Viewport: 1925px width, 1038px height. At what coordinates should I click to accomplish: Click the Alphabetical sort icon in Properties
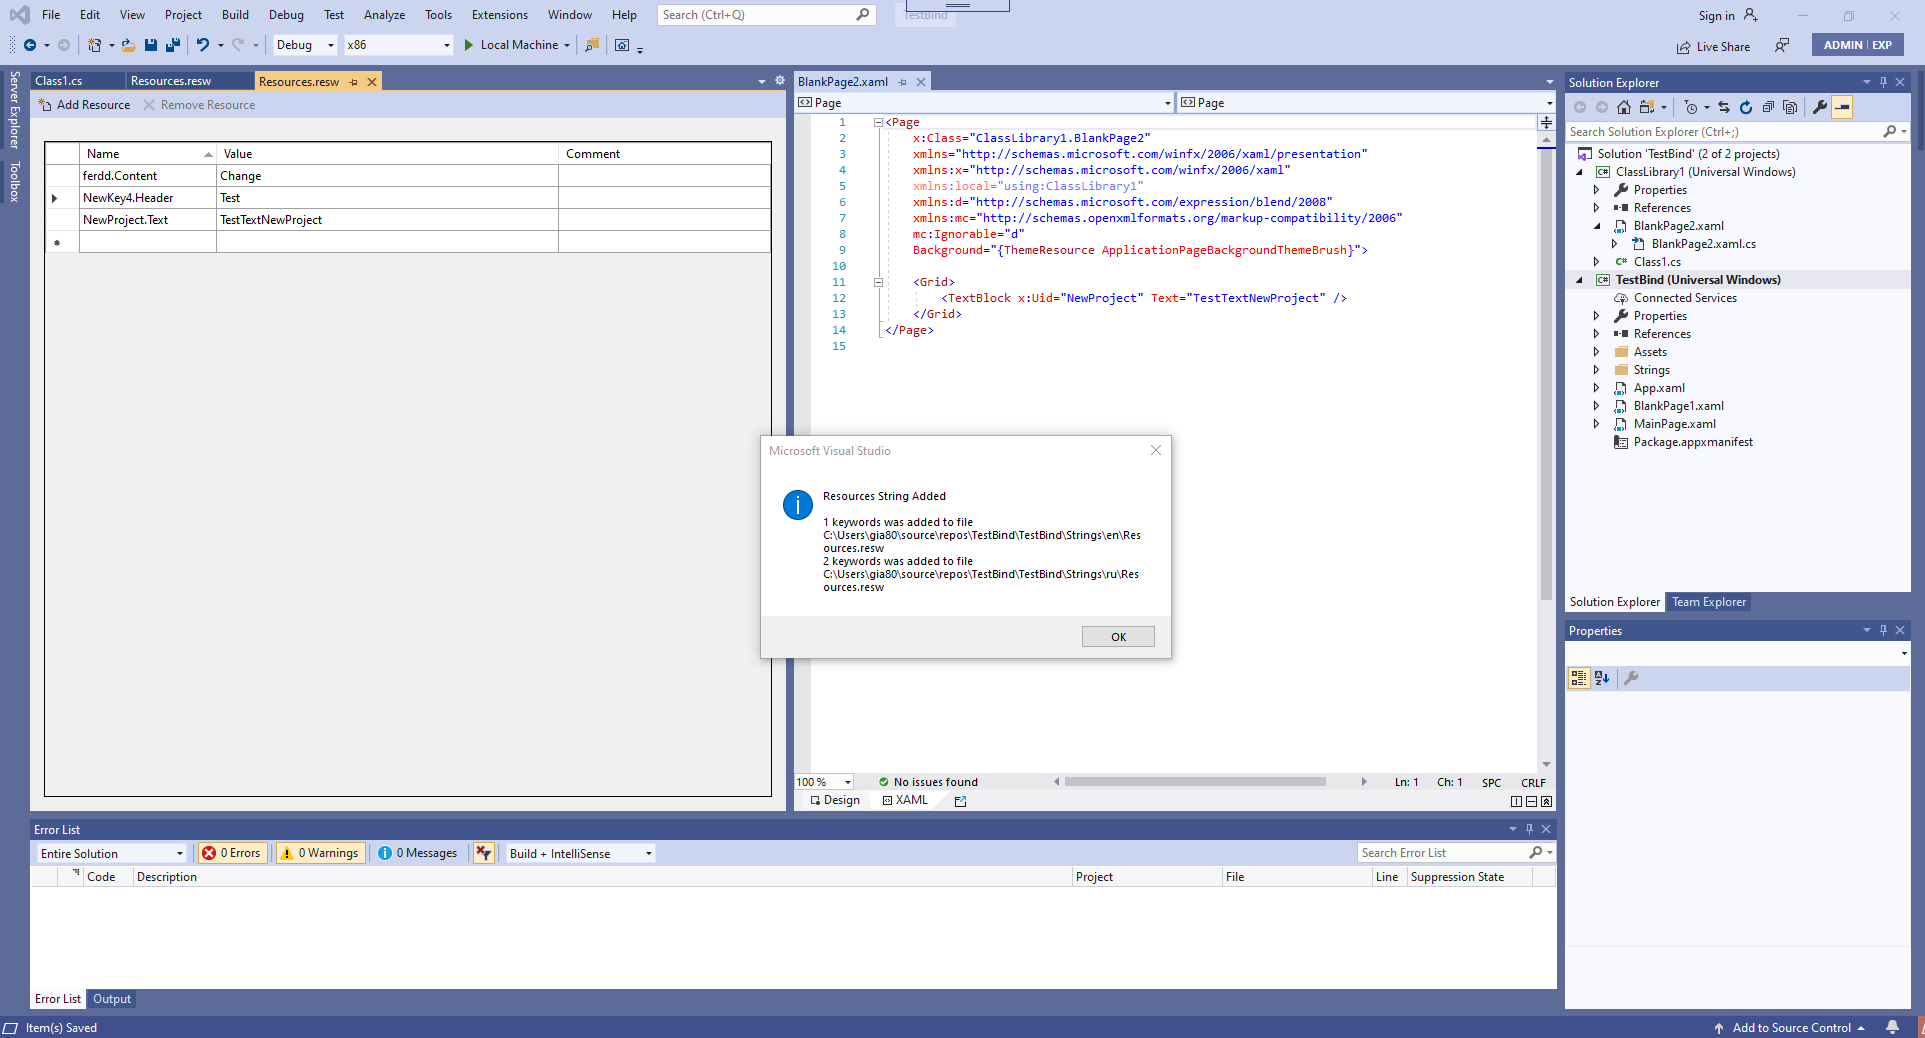(x=1602, y=678)
